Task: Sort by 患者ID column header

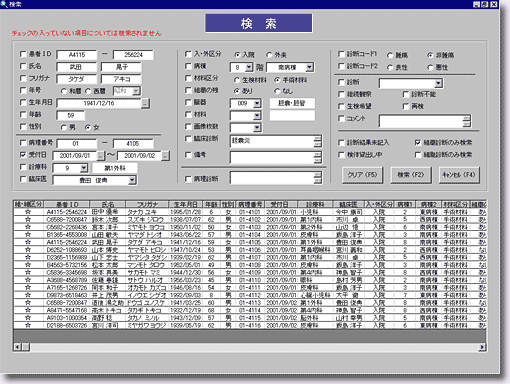Action: pyautogui.click(x=67, y=204)
